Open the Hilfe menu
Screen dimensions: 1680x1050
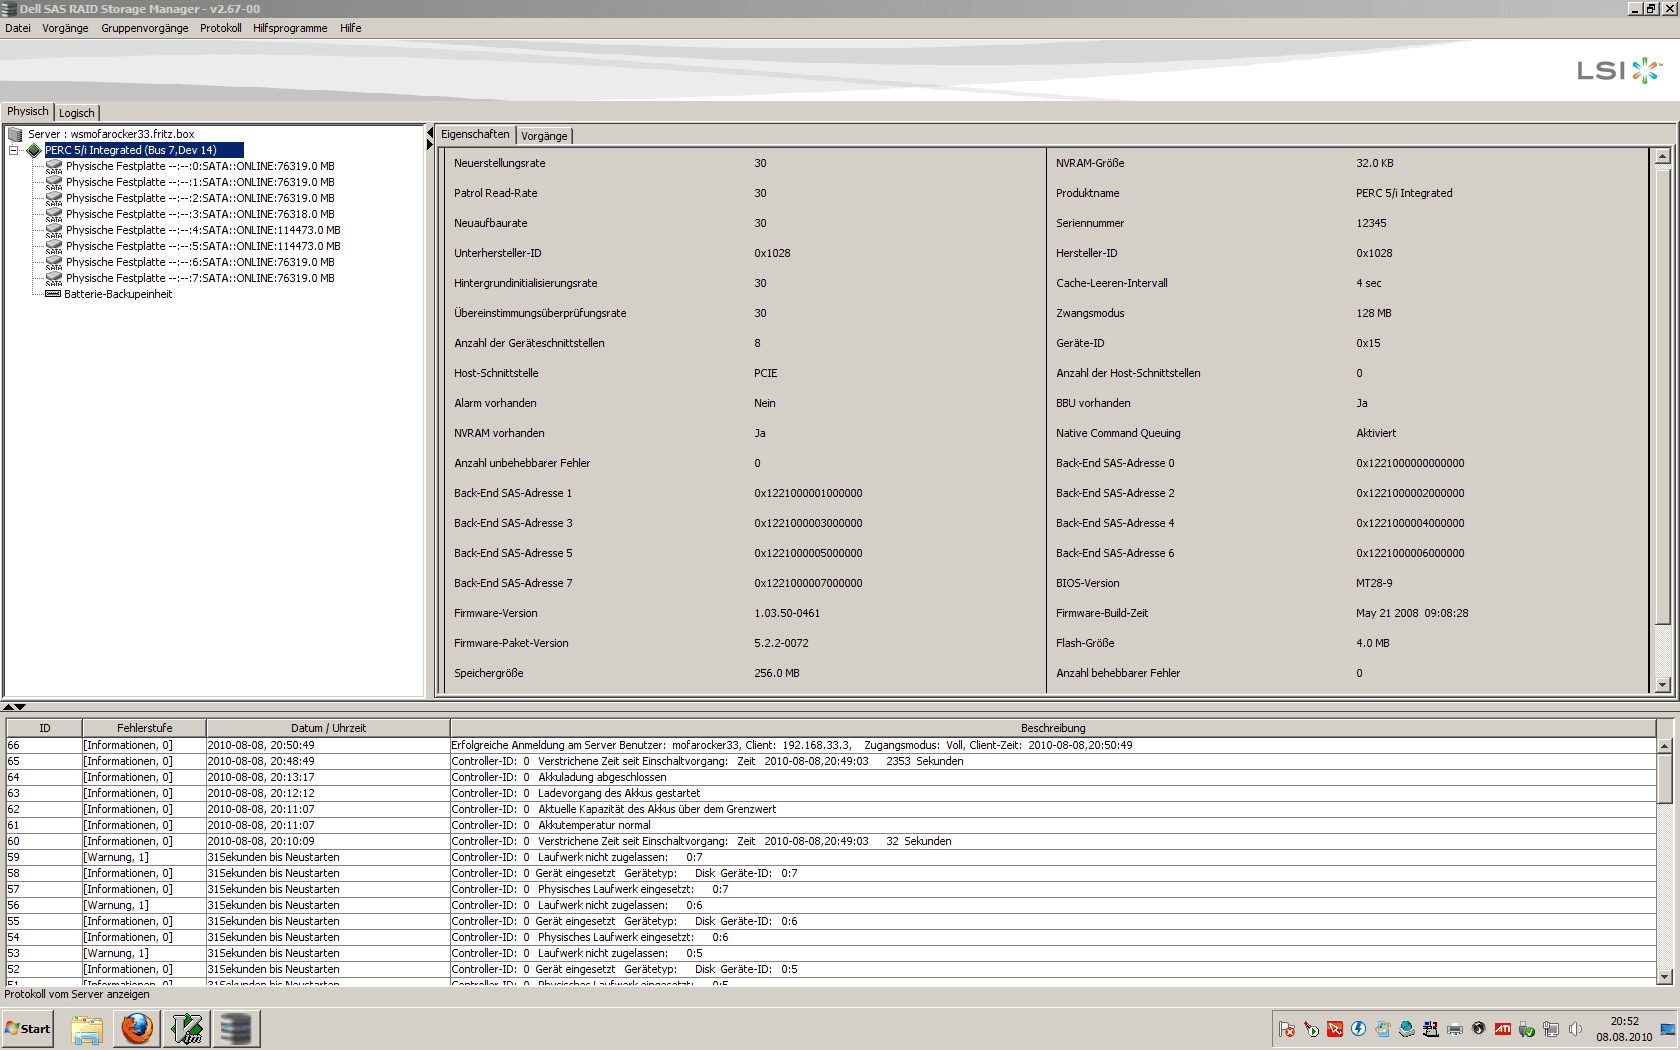[350, 28]
